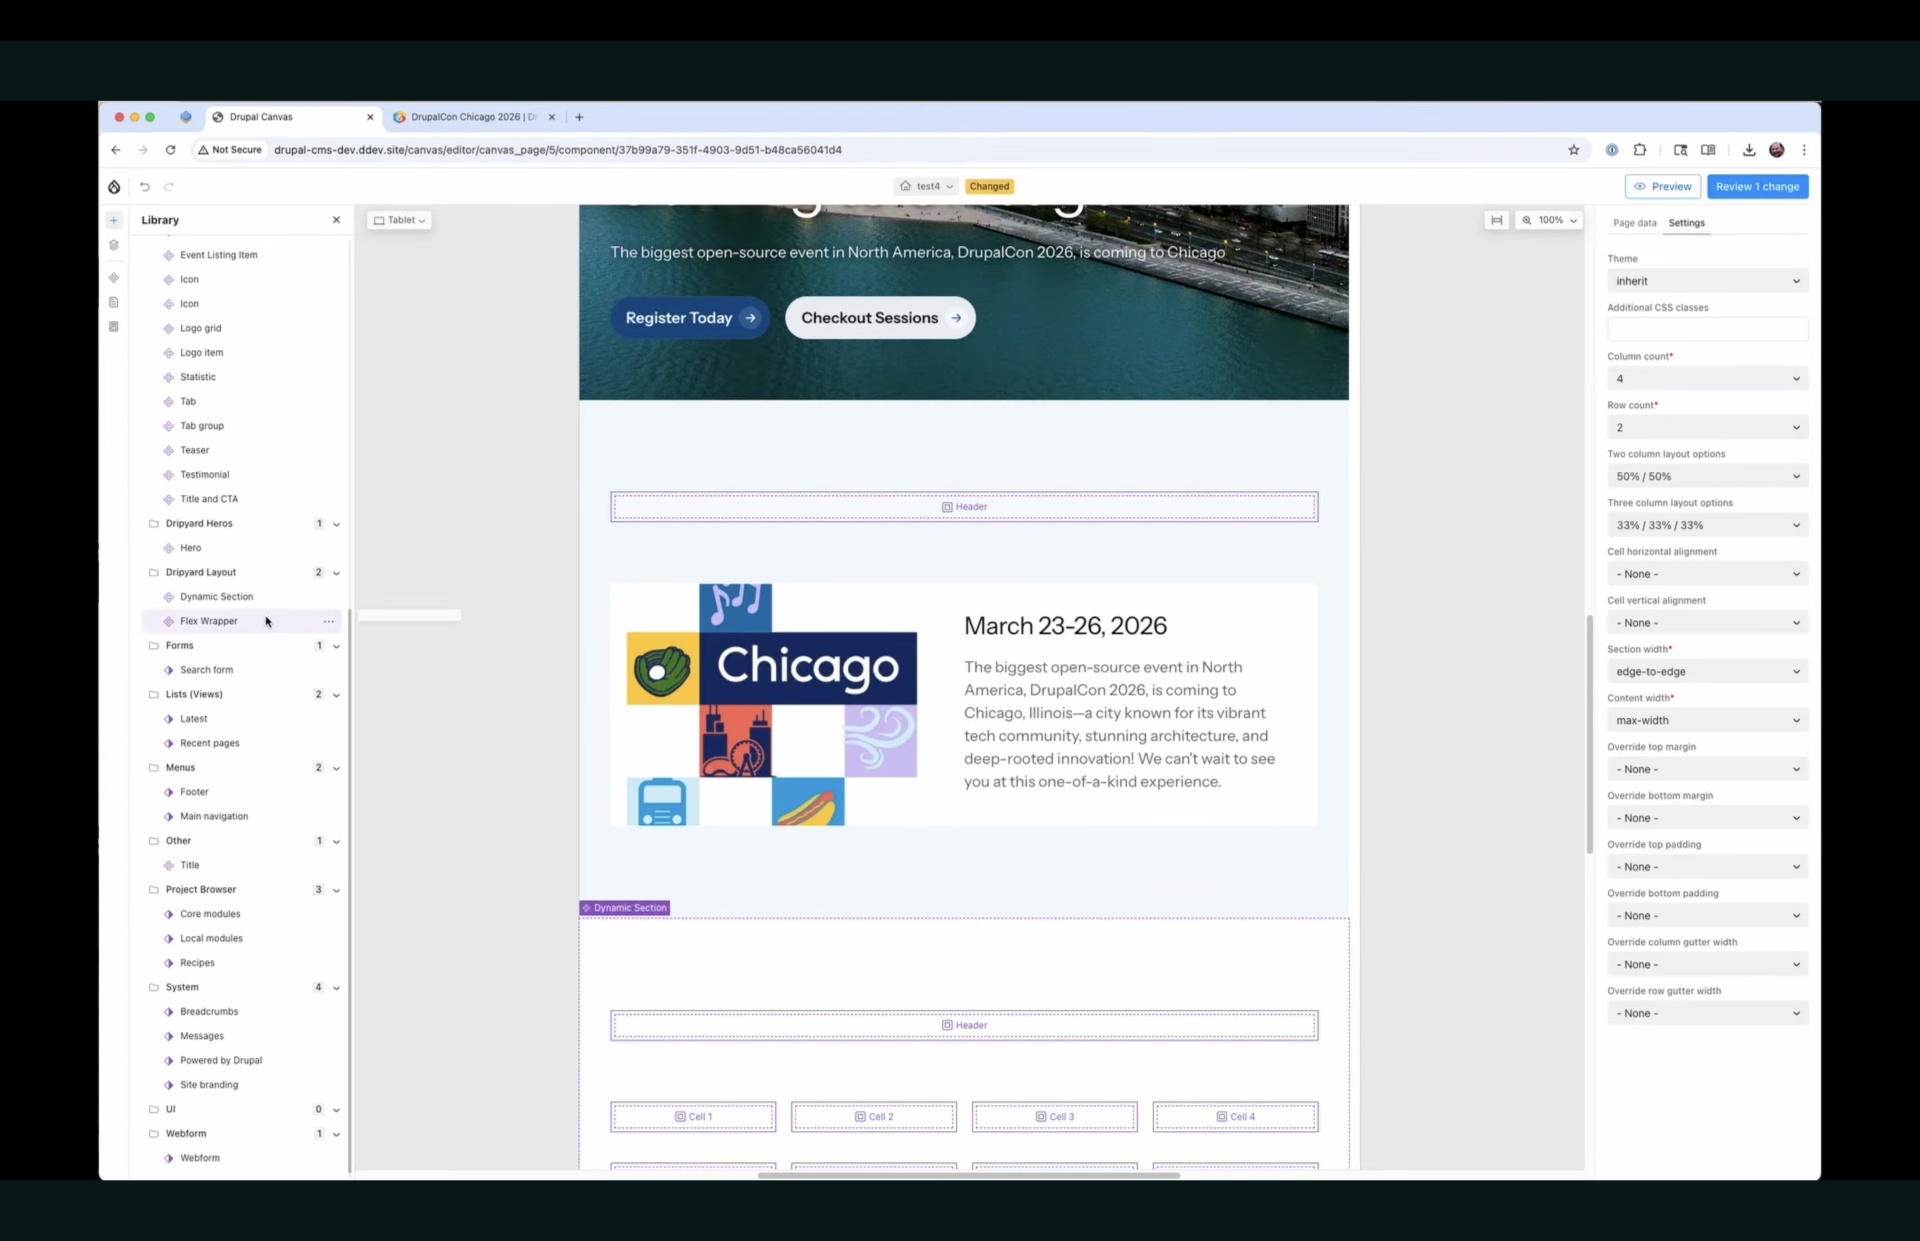The image size is (1920, 1241).
Task: Click the Additional CSS classes input field
Action: tap(1706, 329)
